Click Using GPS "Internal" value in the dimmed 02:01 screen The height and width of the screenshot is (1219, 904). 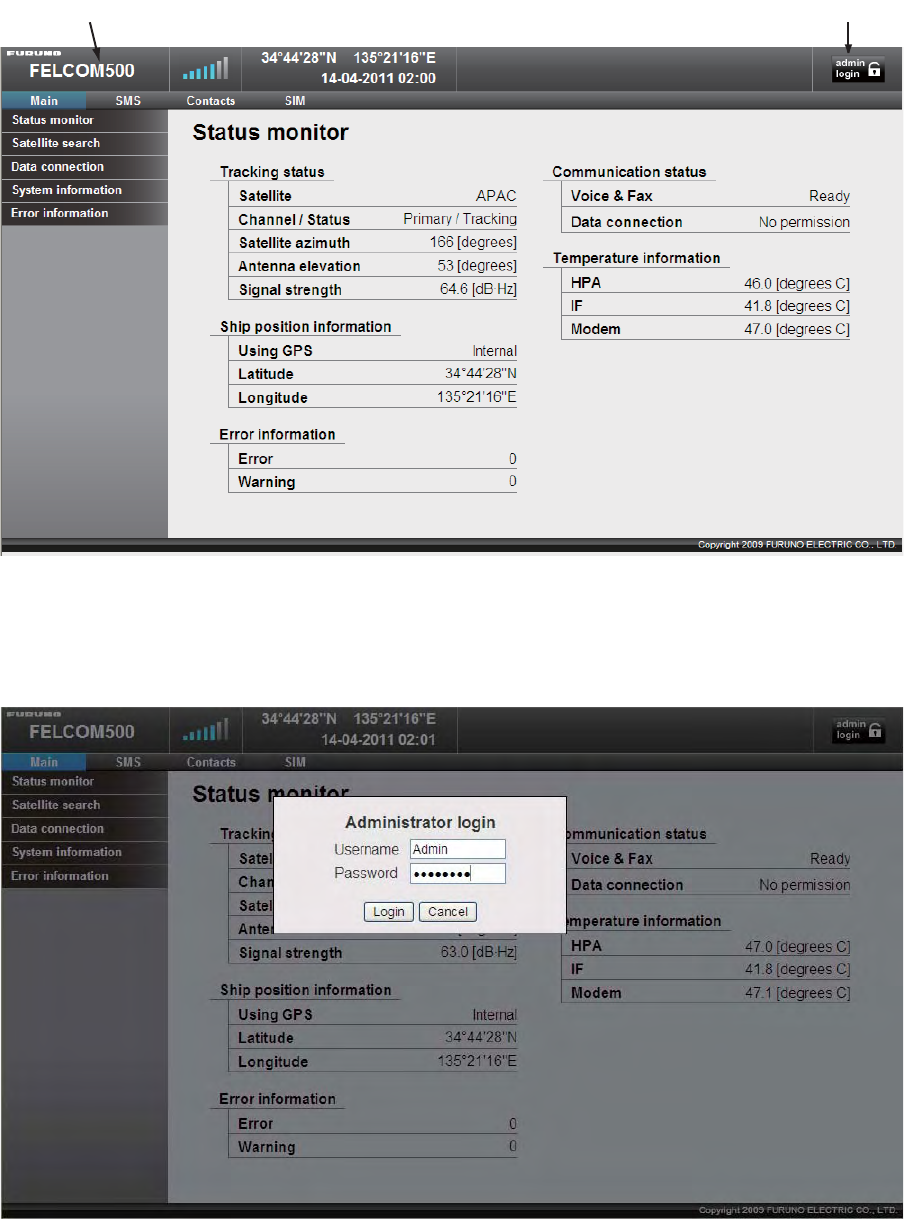495,1014
